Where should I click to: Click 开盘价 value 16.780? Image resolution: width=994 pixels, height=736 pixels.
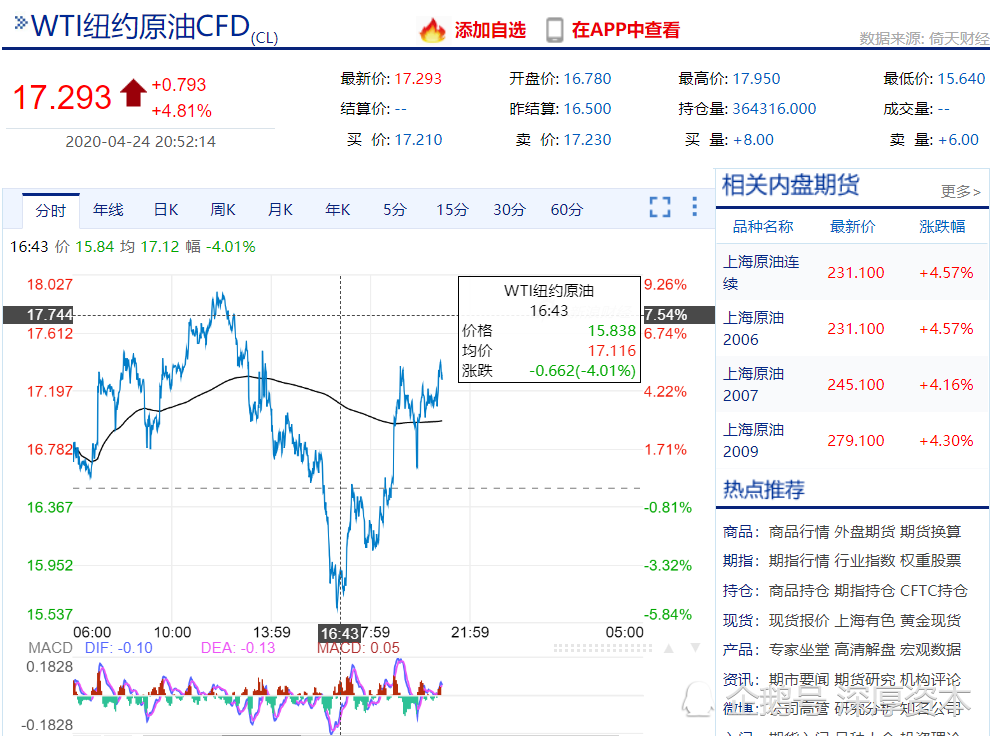tap(587, 79)
